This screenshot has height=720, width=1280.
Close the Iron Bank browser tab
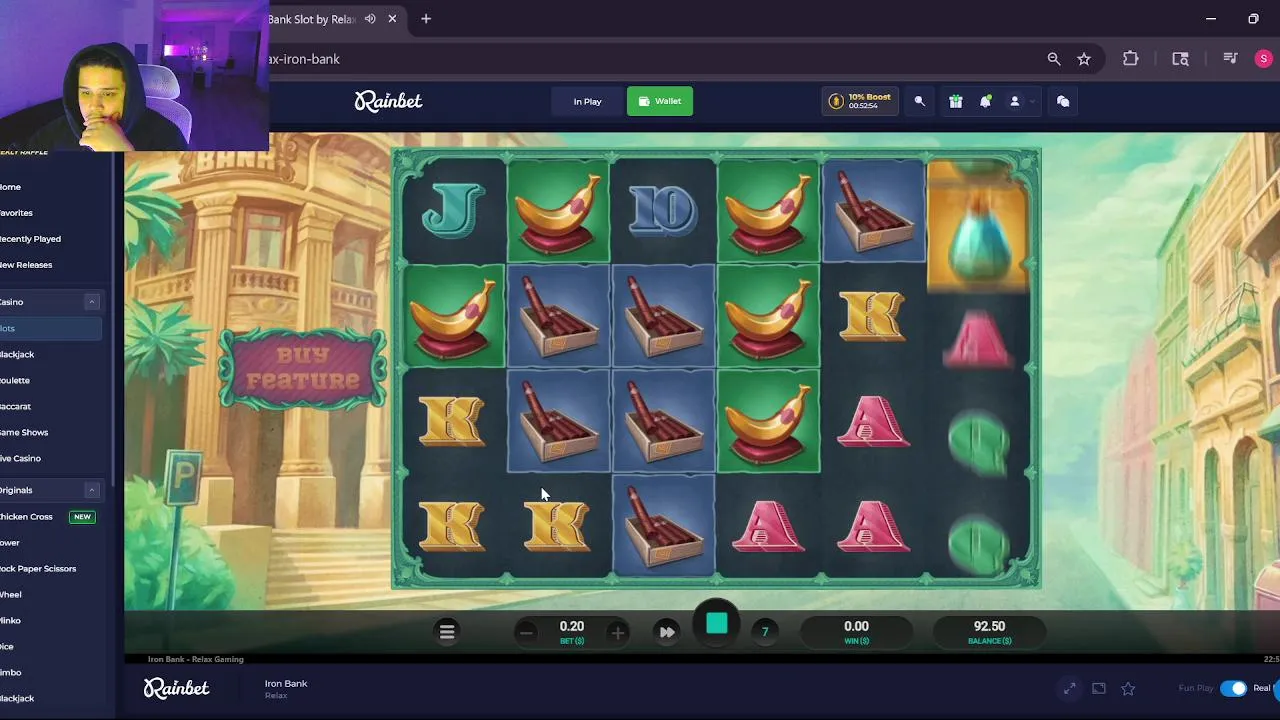click(x=392, y=19)
